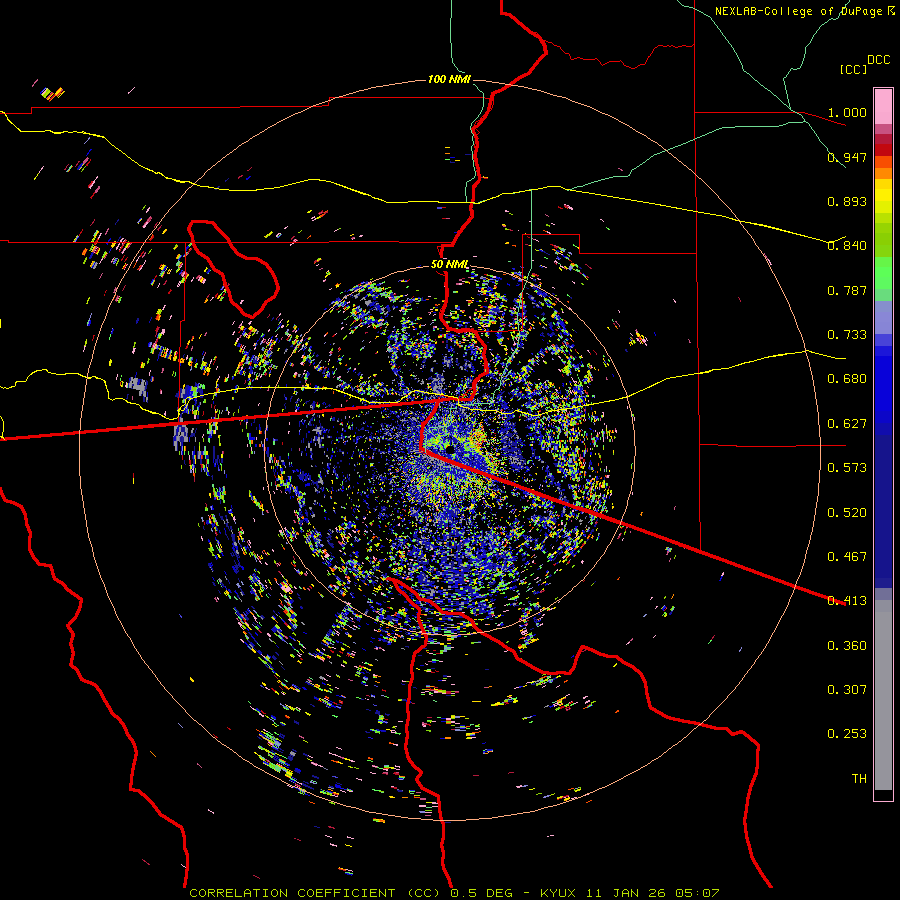Click the 0.627 scale value
The image size is (900, 900).
click(847, 423)
